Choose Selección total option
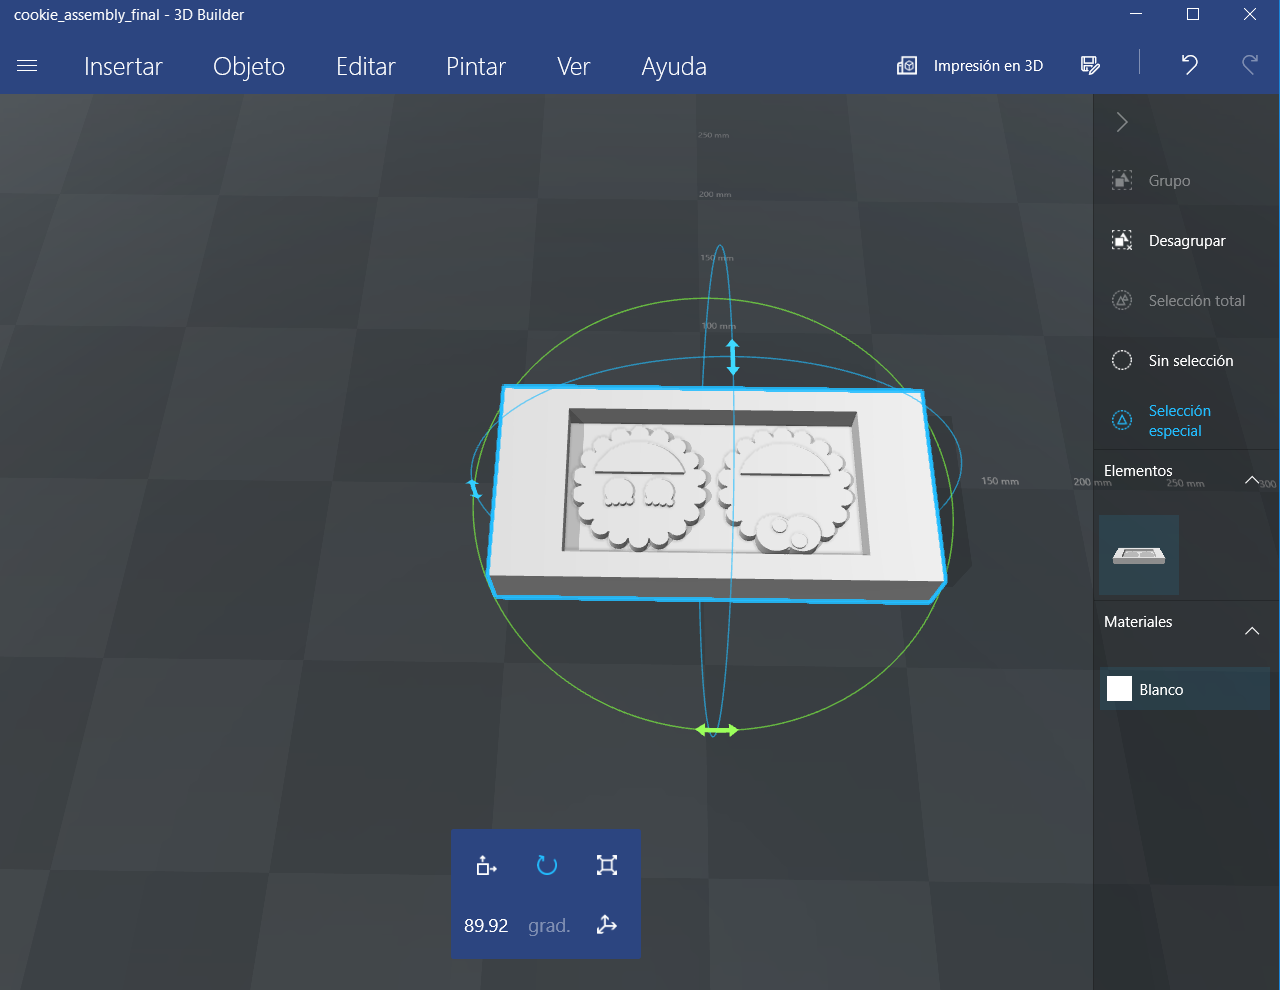Screen dimensions: 1280x990 click(1197, 301)
